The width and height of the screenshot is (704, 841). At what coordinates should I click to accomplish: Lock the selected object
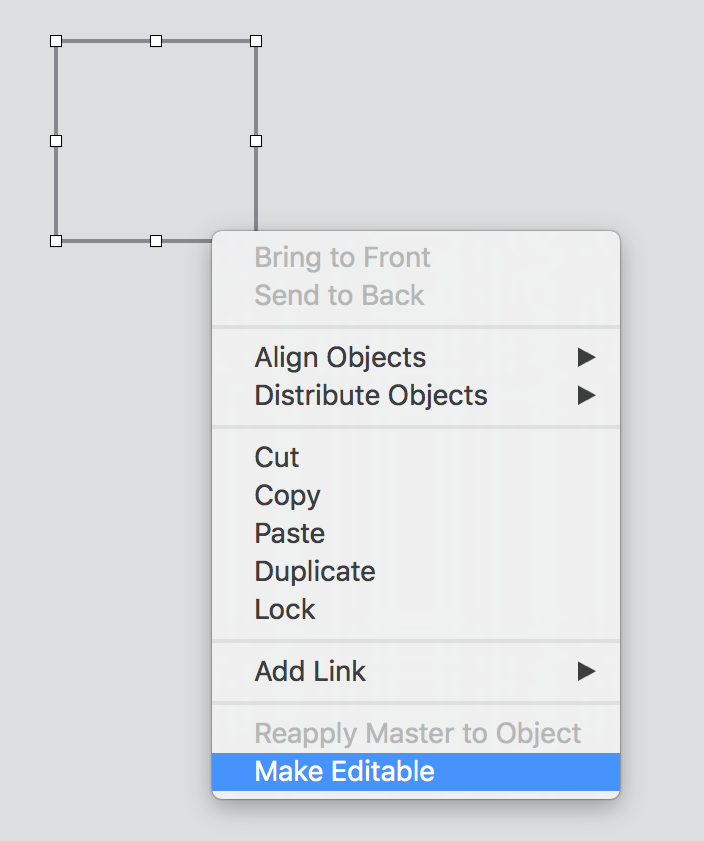click(x=284, y=609)
